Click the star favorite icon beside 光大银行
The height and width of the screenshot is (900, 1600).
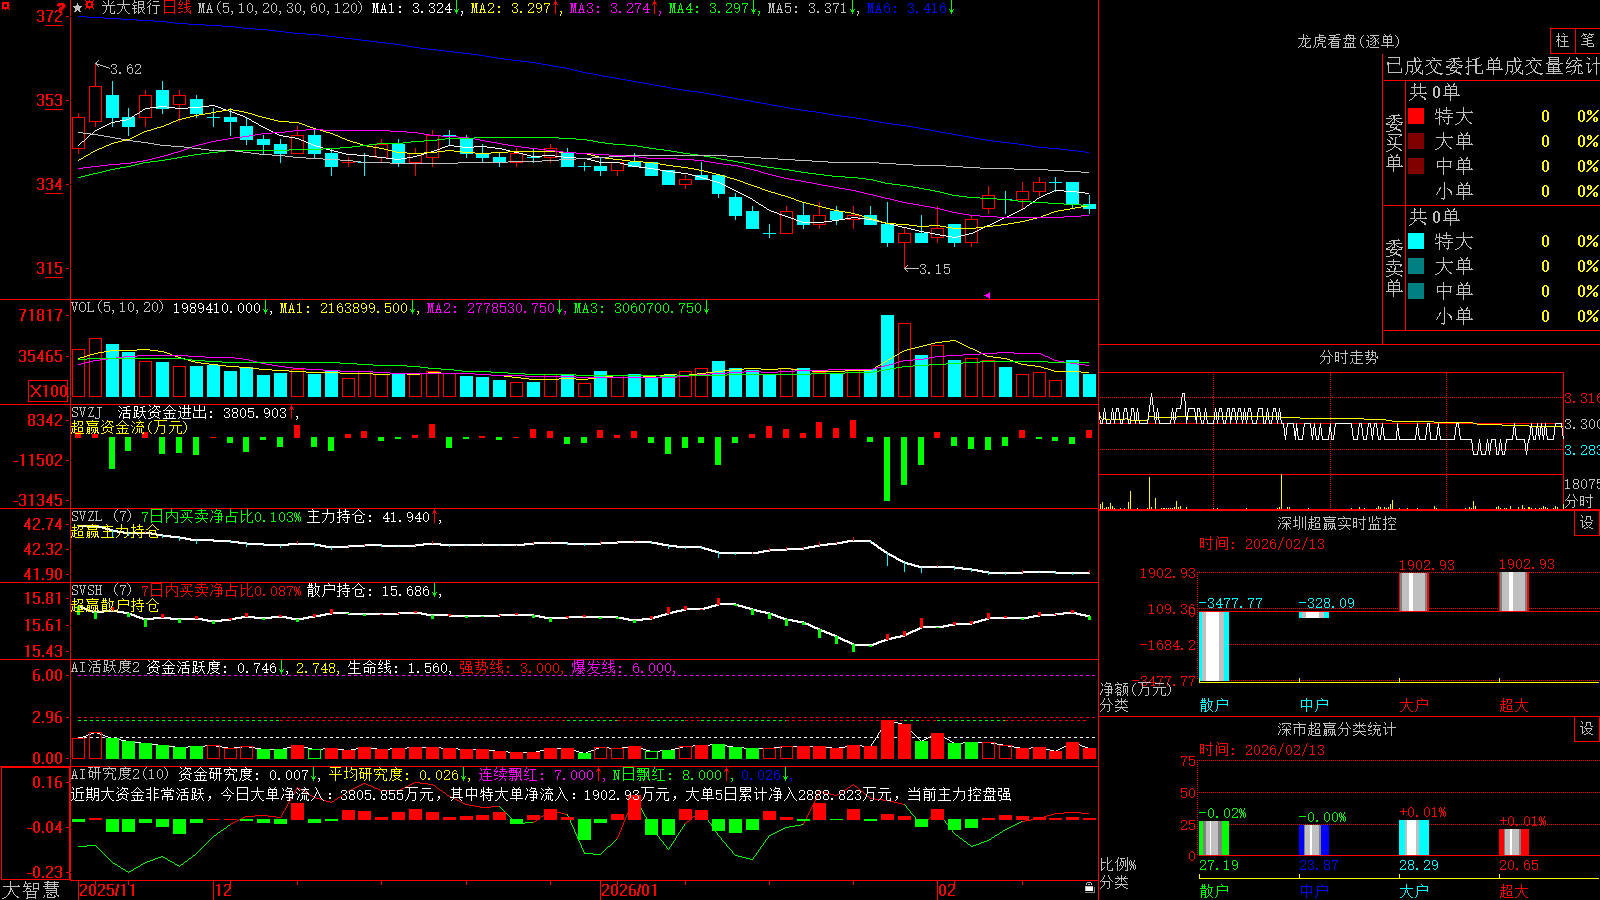pos(78,8)
